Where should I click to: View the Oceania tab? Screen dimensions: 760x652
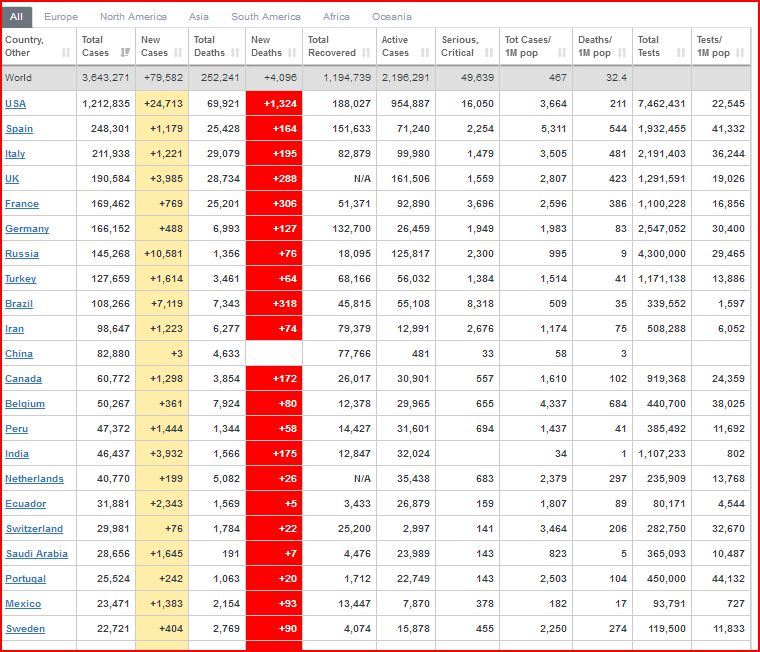pos(392,17)
